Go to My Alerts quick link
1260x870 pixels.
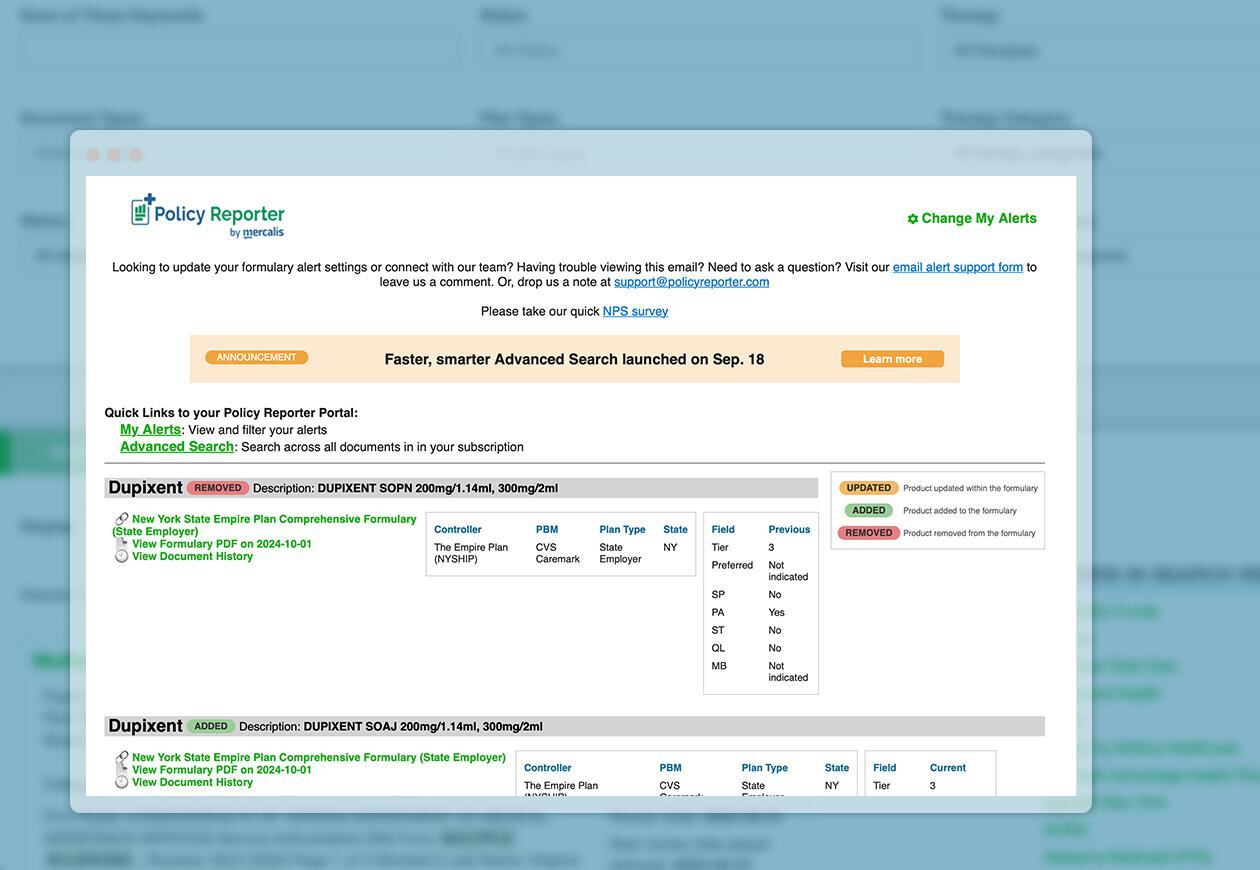pyautogui.click(x=150, y=430)
